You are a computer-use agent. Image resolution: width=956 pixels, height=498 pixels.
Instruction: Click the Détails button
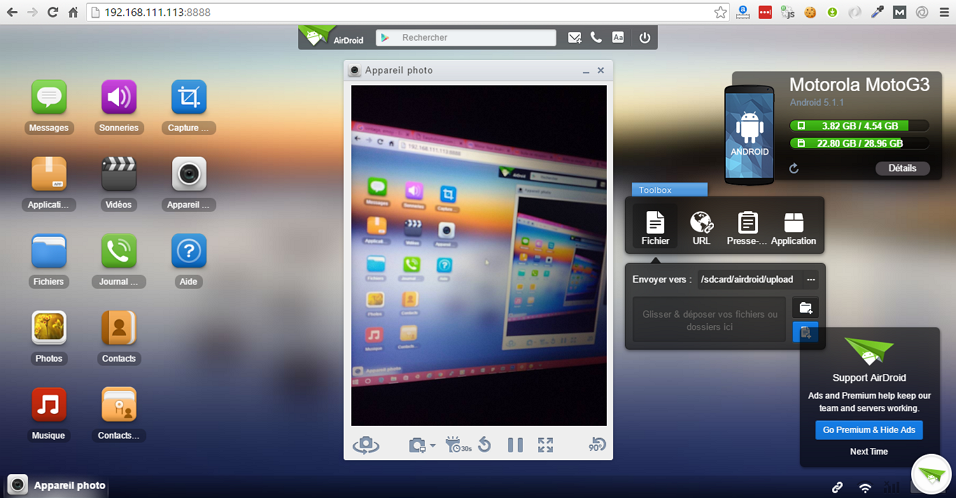[902, 168]
